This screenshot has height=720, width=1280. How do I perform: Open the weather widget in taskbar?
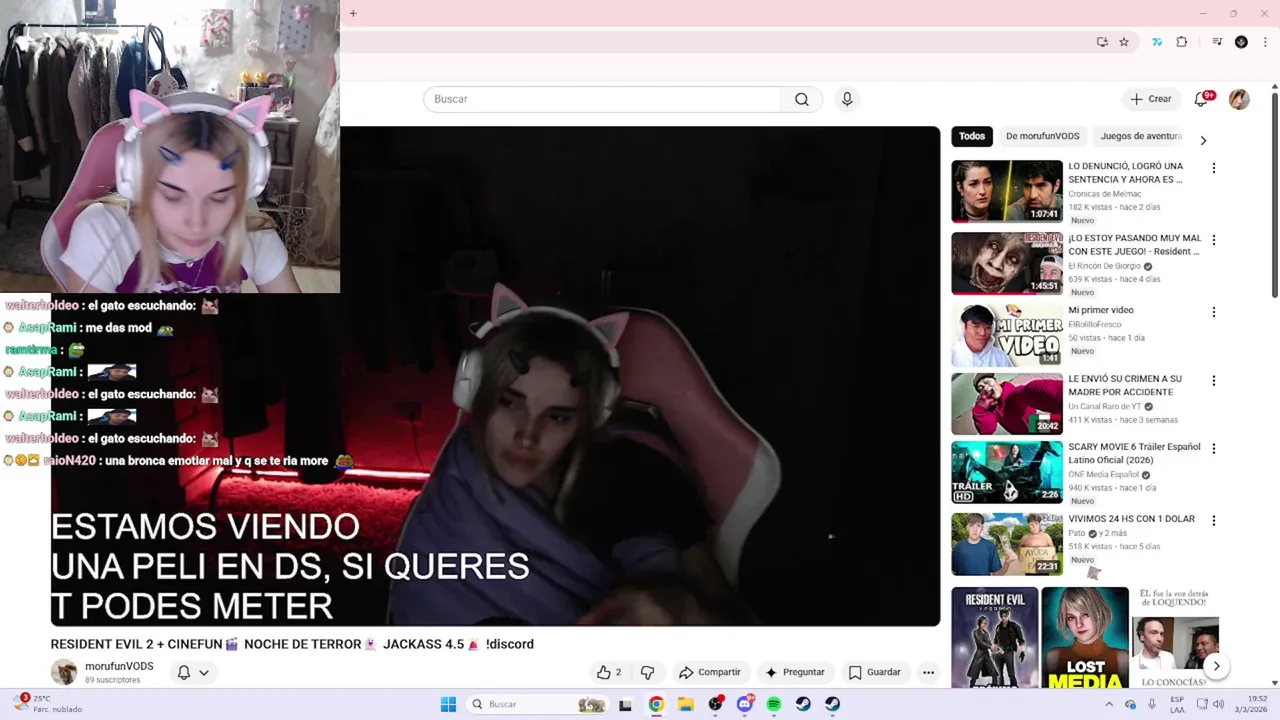tap(48, 704)
